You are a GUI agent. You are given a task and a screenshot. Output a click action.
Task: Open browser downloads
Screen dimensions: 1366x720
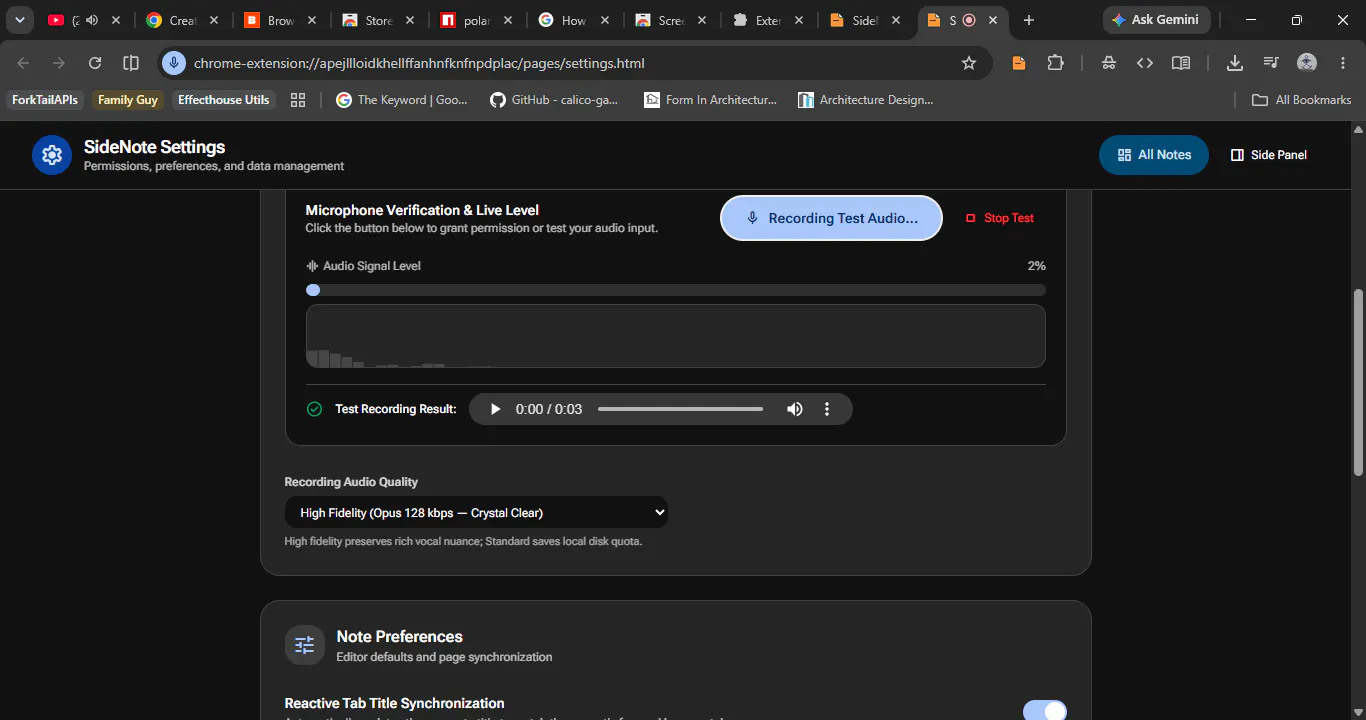click(1235, 63)
